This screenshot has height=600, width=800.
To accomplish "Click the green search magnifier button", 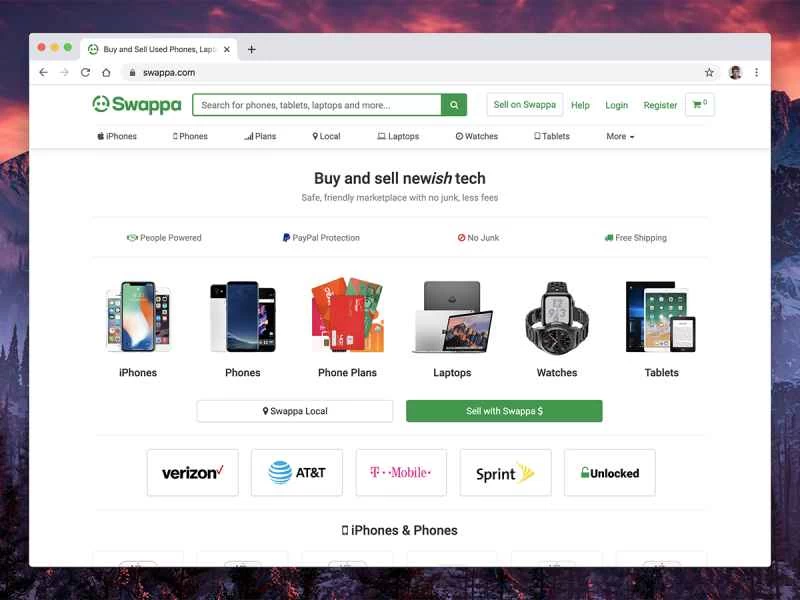I will (x=454, y=105).
